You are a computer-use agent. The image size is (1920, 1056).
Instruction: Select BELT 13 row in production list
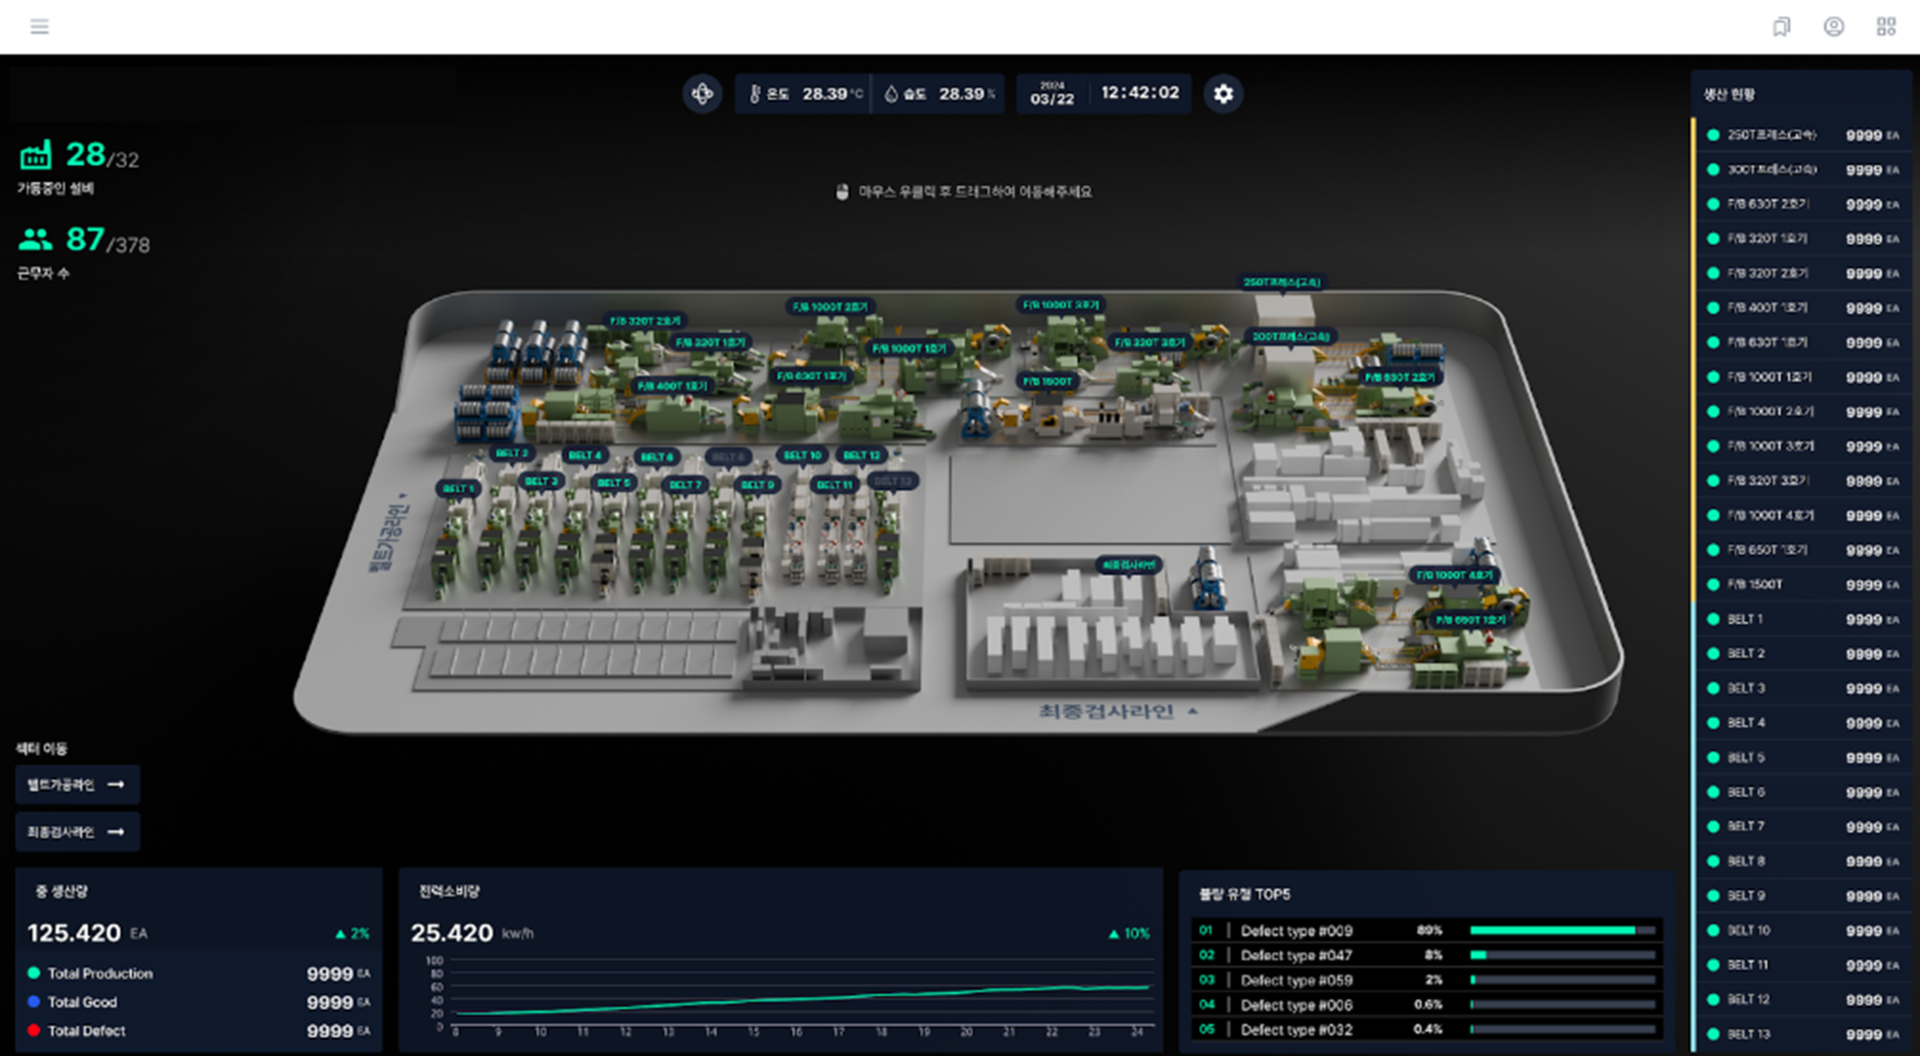click(1801, 1034)
